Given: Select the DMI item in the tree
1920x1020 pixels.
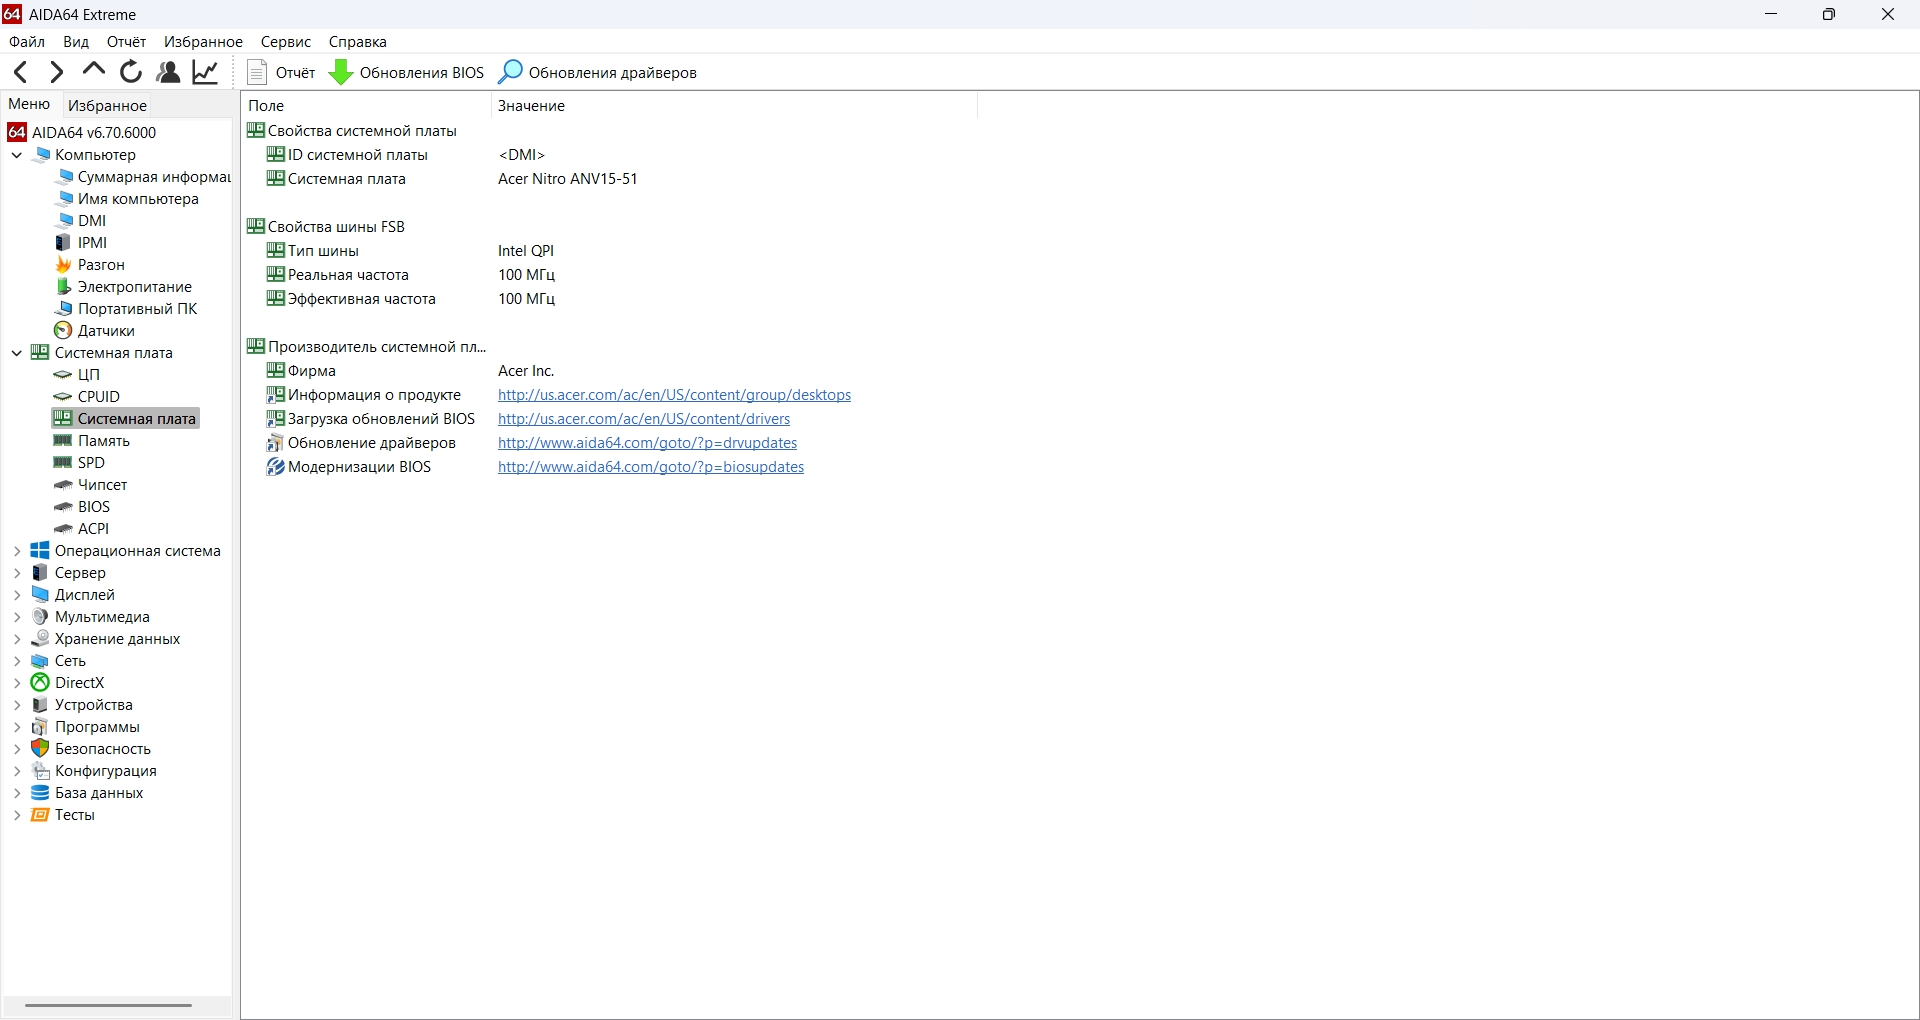Looking at the screenshot, I should [80, 221].
